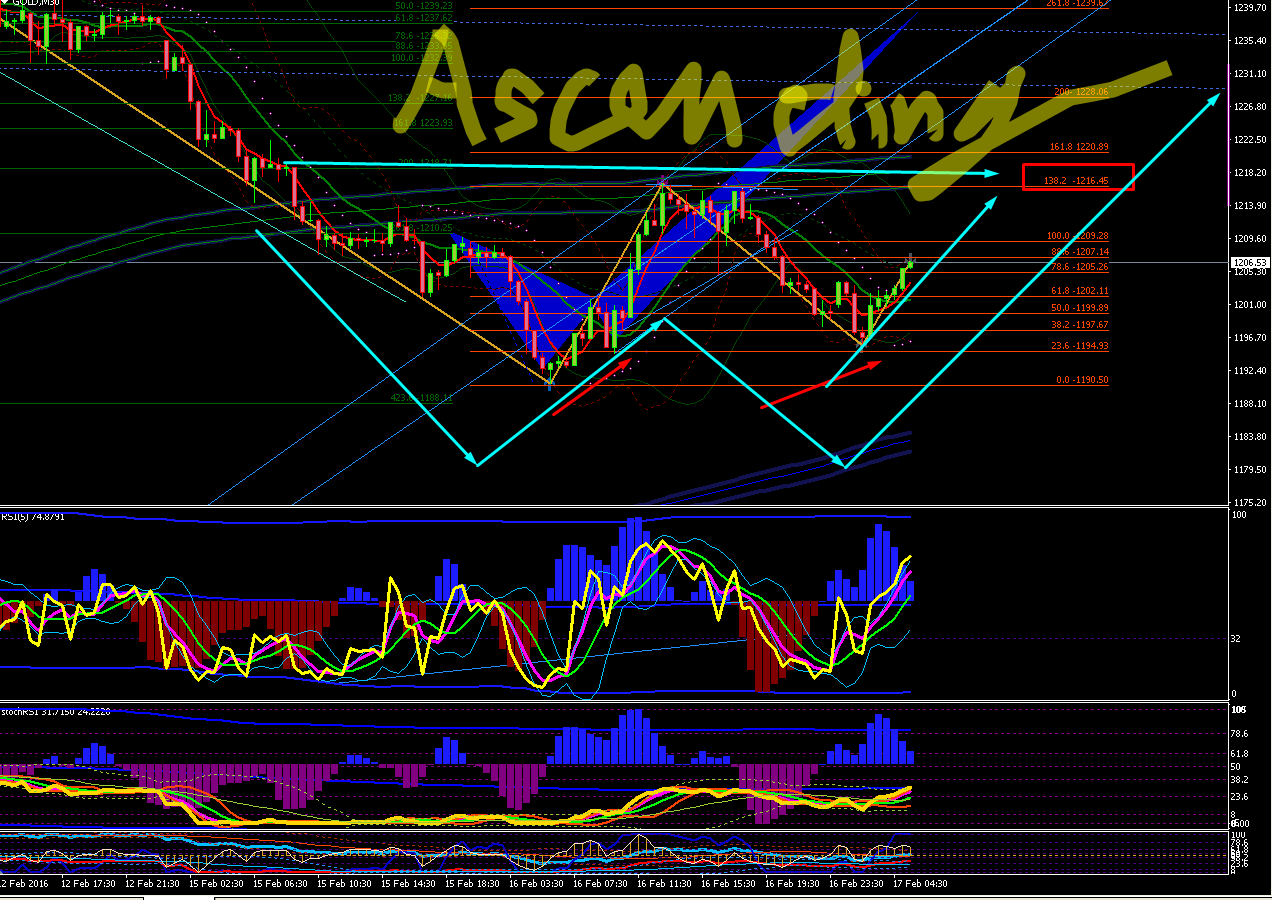Click 1183.80 on the price scale

(1249, 437)
